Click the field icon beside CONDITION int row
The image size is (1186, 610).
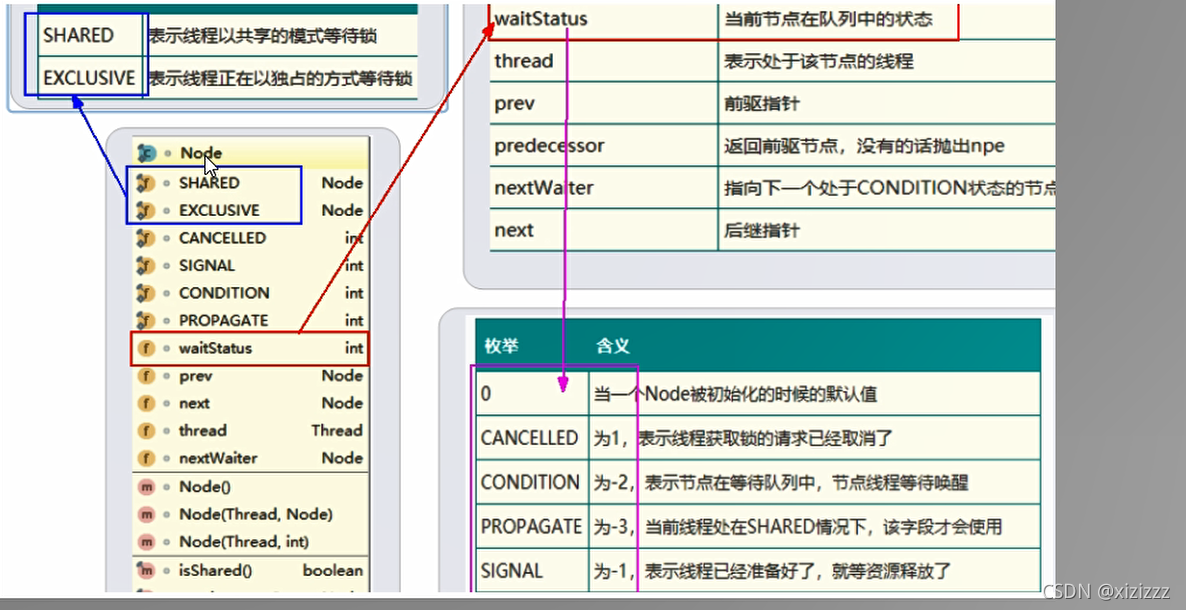coord(145,293)
